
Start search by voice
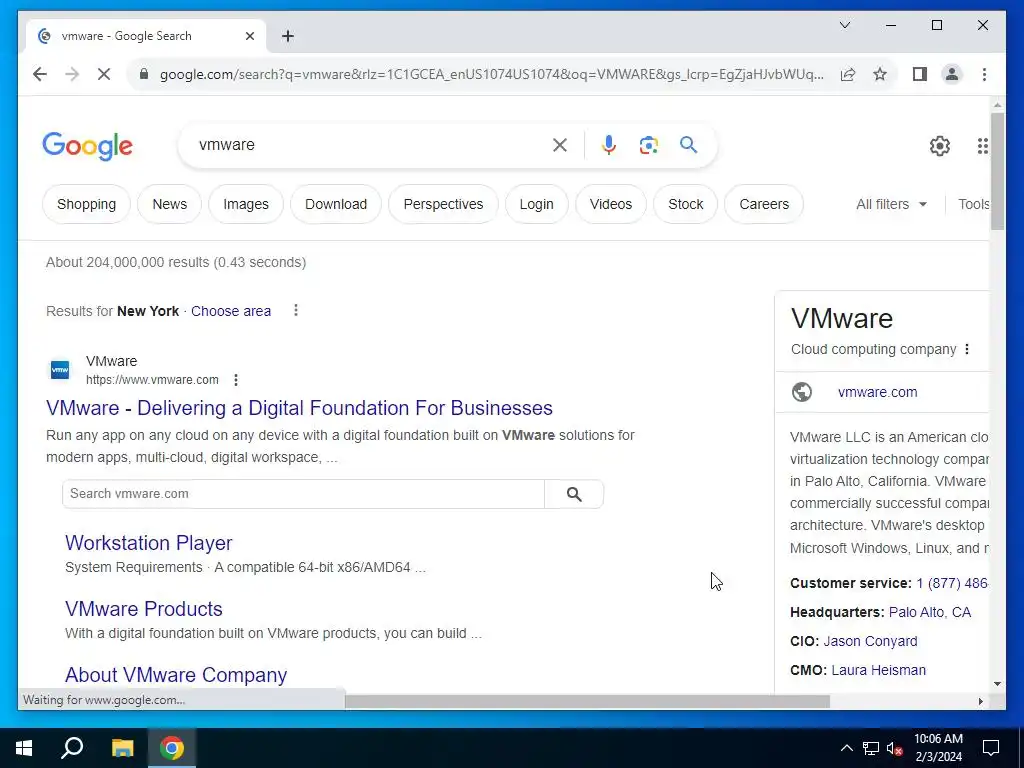click(609, 145)
